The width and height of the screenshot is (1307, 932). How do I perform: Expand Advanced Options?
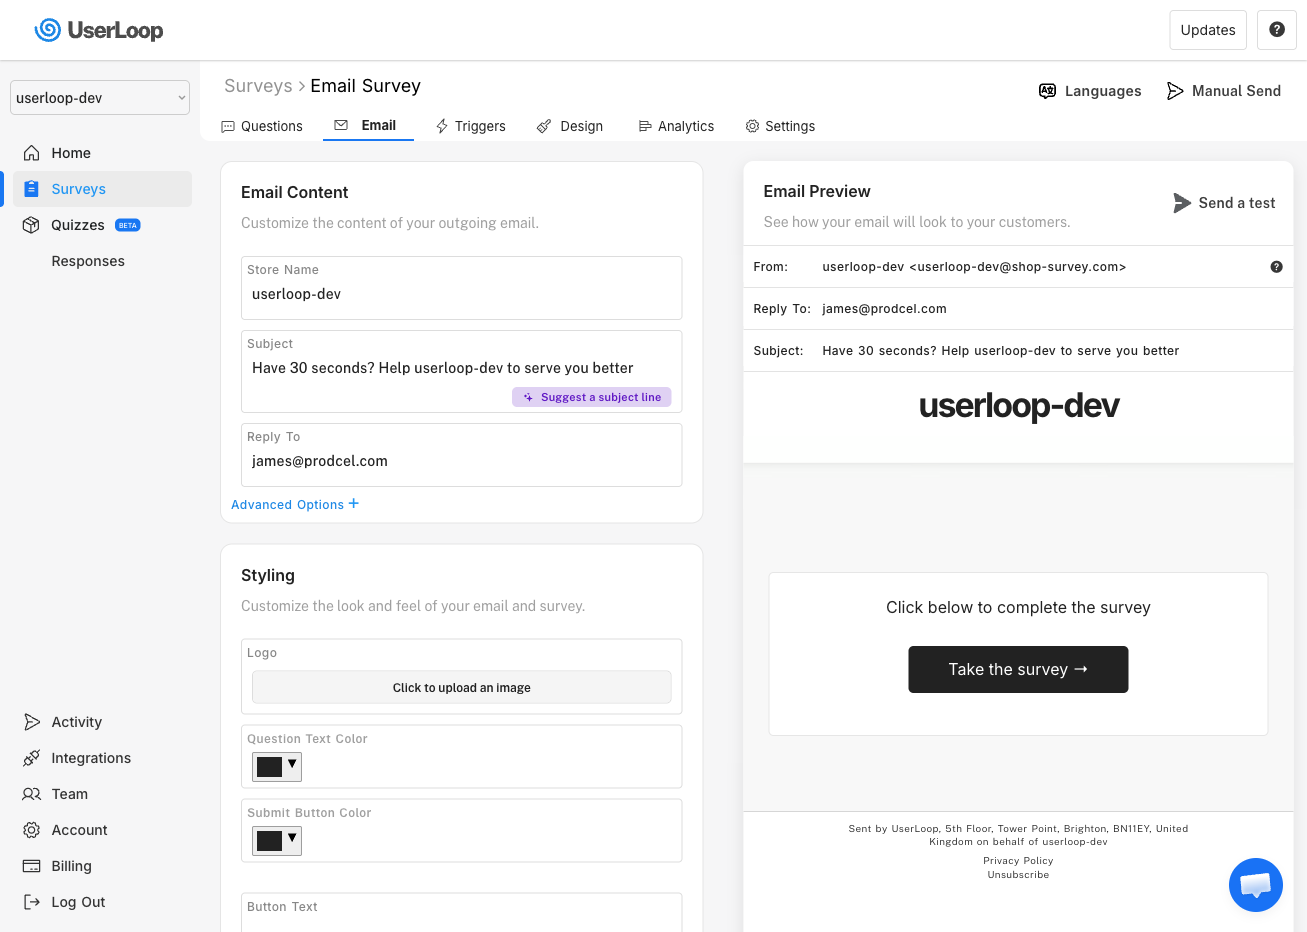pyautogui.click(x=294, y=504)
